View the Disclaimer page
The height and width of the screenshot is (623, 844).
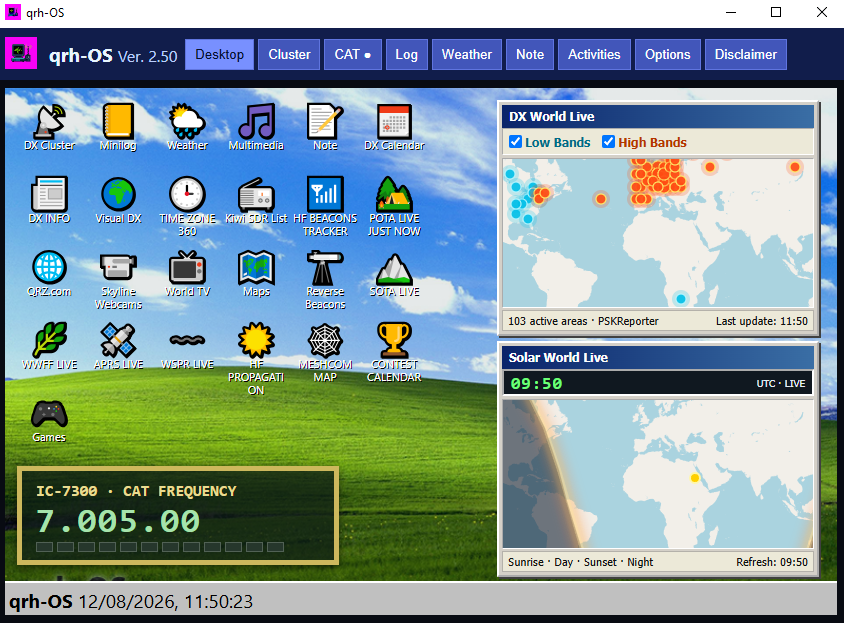coord(745,54)
